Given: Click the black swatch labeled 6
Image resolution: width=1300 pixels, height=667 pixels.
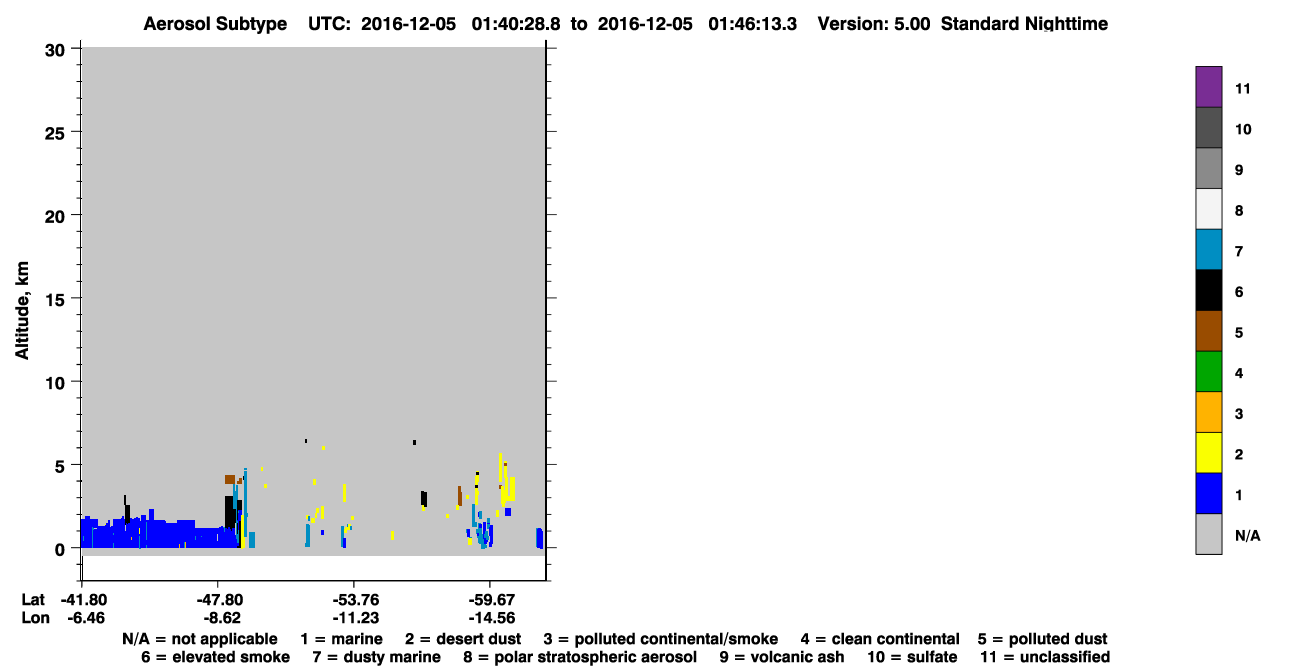Looking at the screenshot, I should coord(1209,291).
